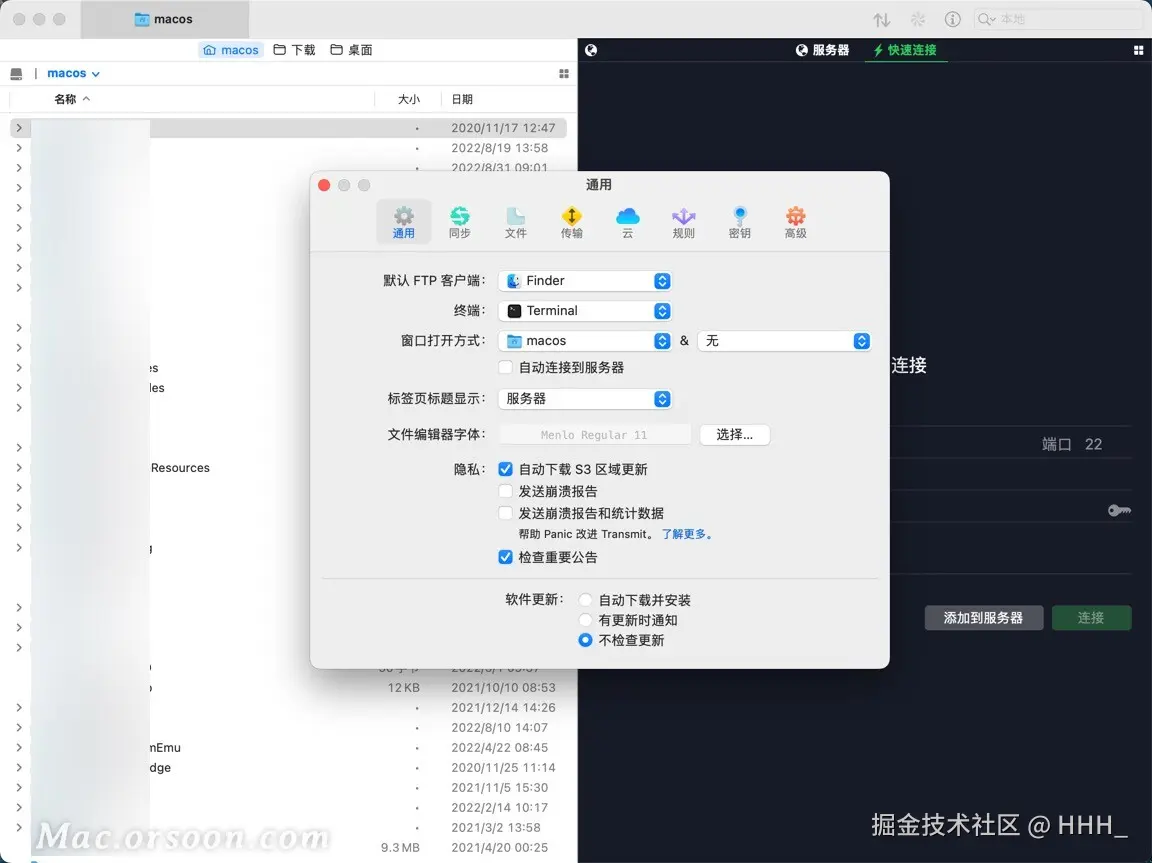Select the file row dated 2021/10/10 08:53
Screen dimensions: 1152x863
288,687
